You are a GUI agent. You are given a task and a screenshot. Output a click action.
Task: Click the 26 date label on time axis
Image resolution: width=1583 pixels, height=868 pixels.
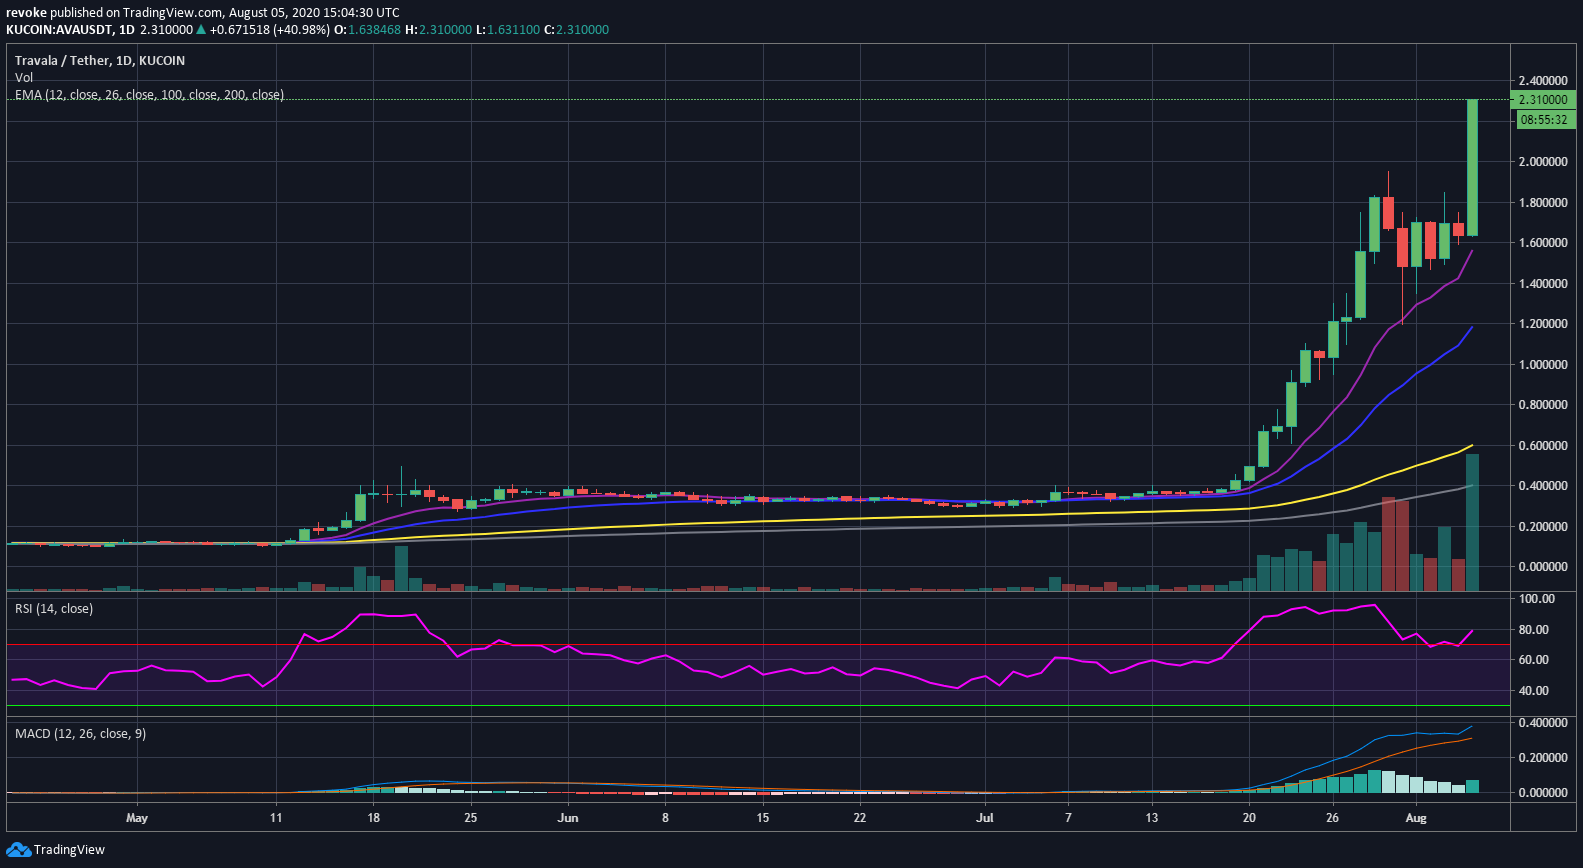click(1332, 818)
